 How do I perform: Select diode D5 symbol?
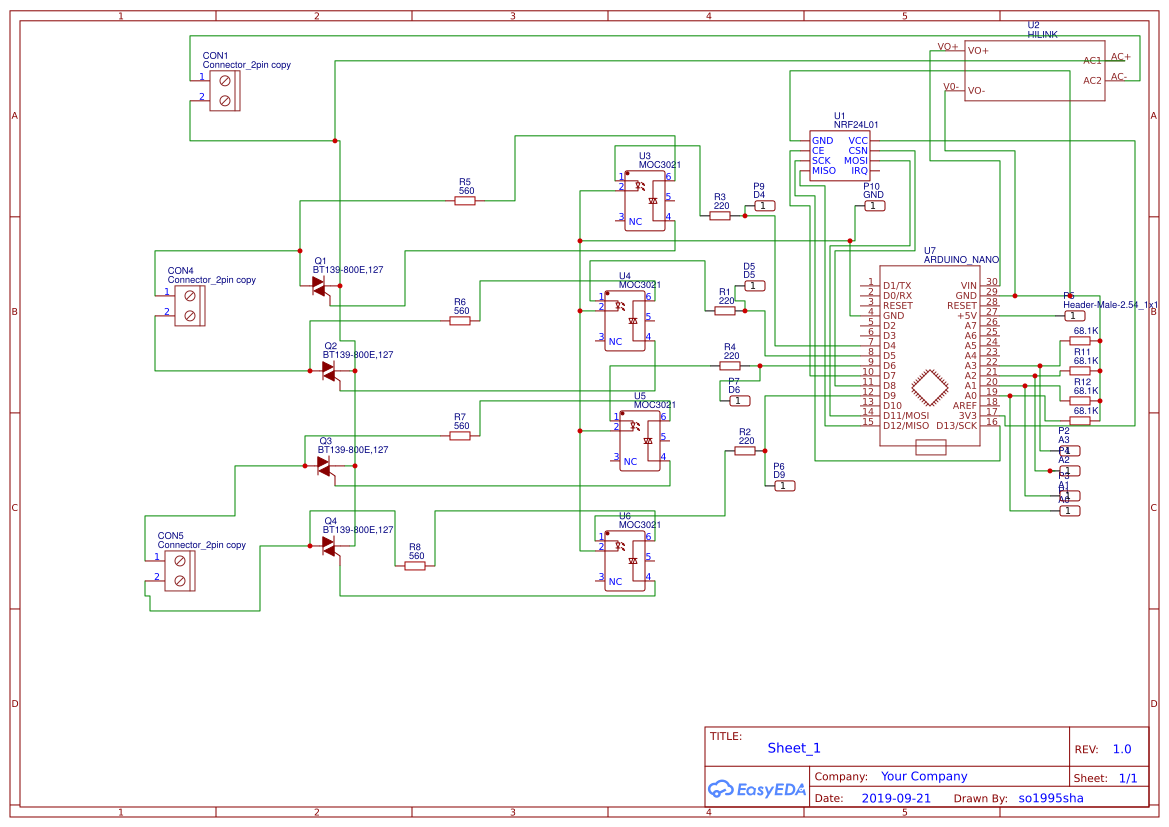click(753, 285)
